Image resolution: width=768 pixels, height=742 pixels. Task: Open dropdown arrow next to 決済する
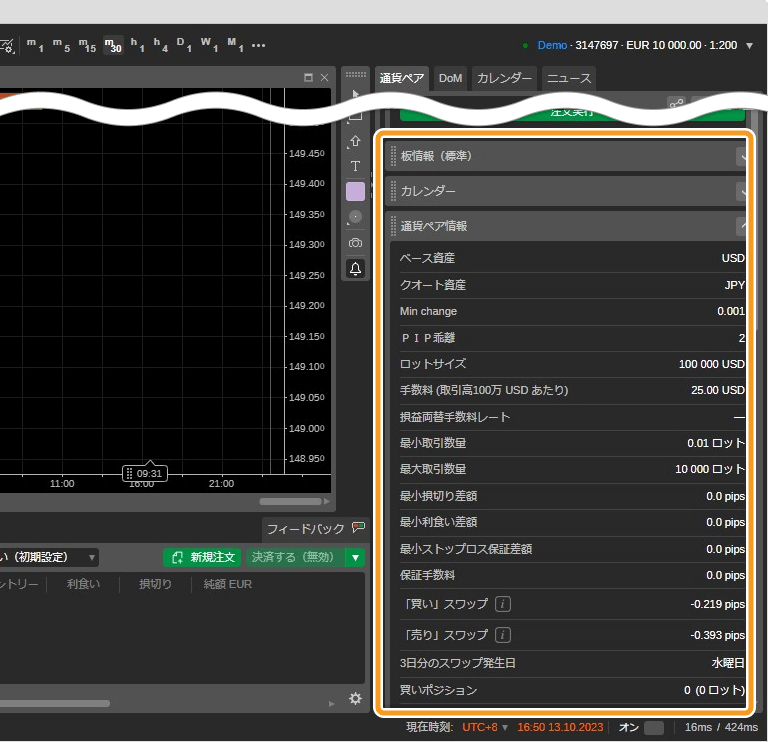tap(356, 557)
